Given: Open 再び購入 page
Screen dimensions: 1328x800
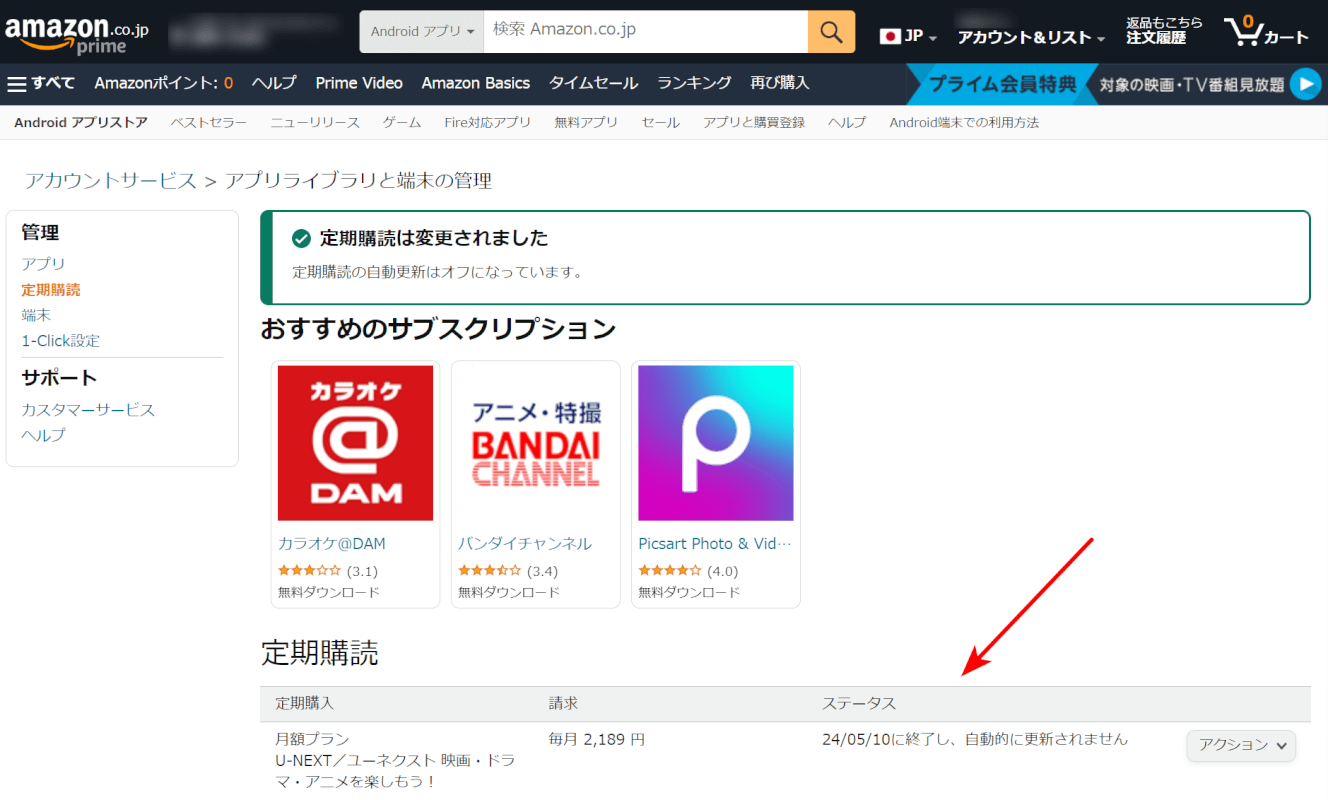Looking at the screenshot, I should coord(780,83).
